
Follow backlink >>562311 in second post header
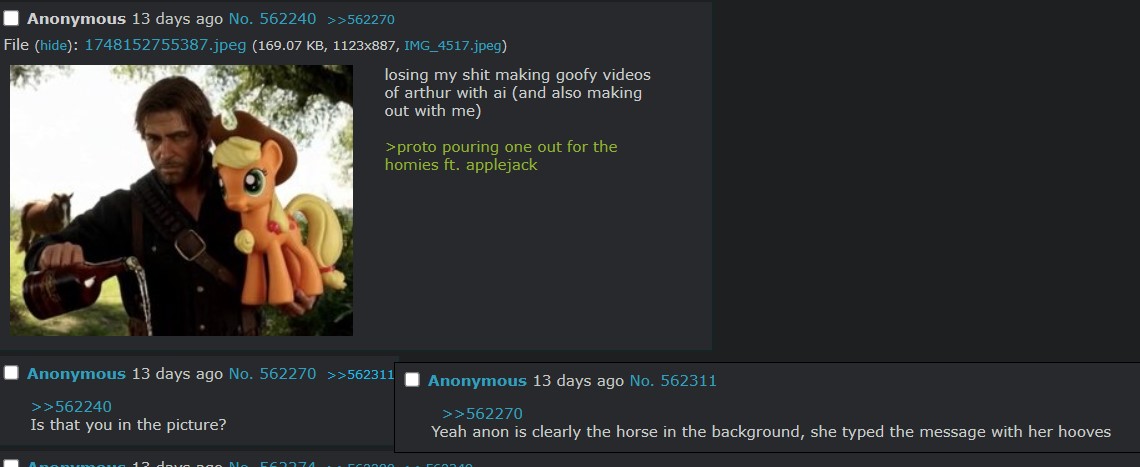(360, 375)
